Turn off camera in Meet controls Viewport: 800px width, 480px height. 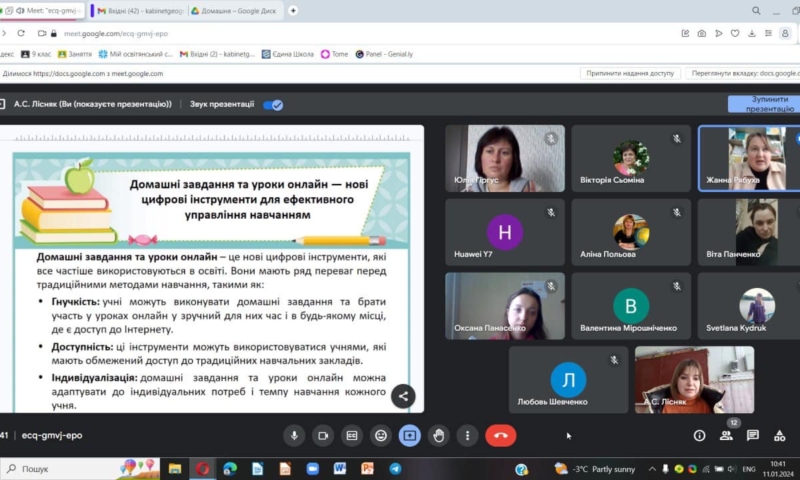tap(323, 436)
